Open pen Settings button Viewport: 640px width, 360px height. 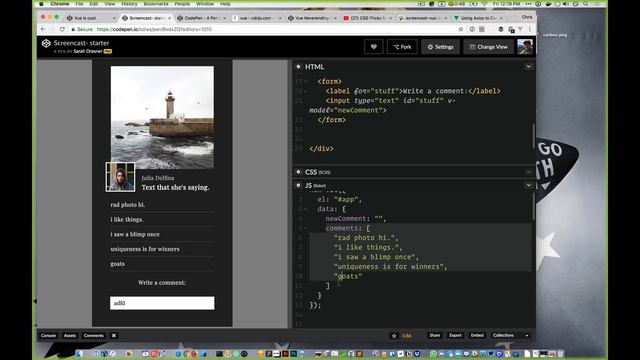coord(440,47)
